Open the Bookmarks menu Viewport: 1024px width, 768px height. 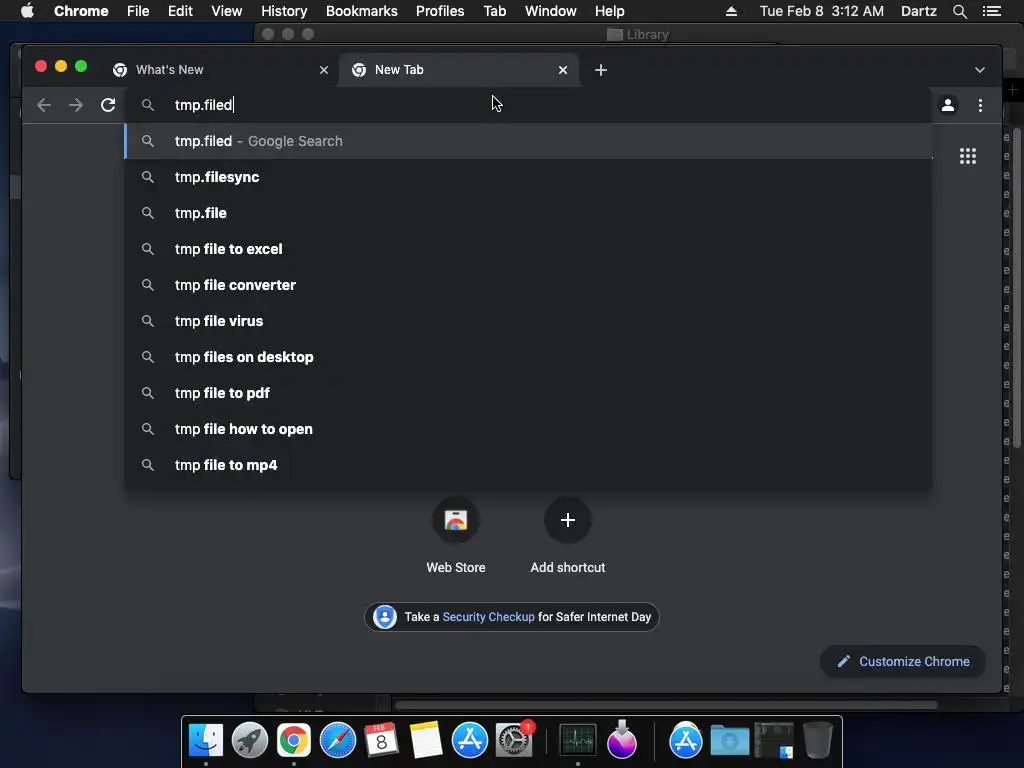362,11
